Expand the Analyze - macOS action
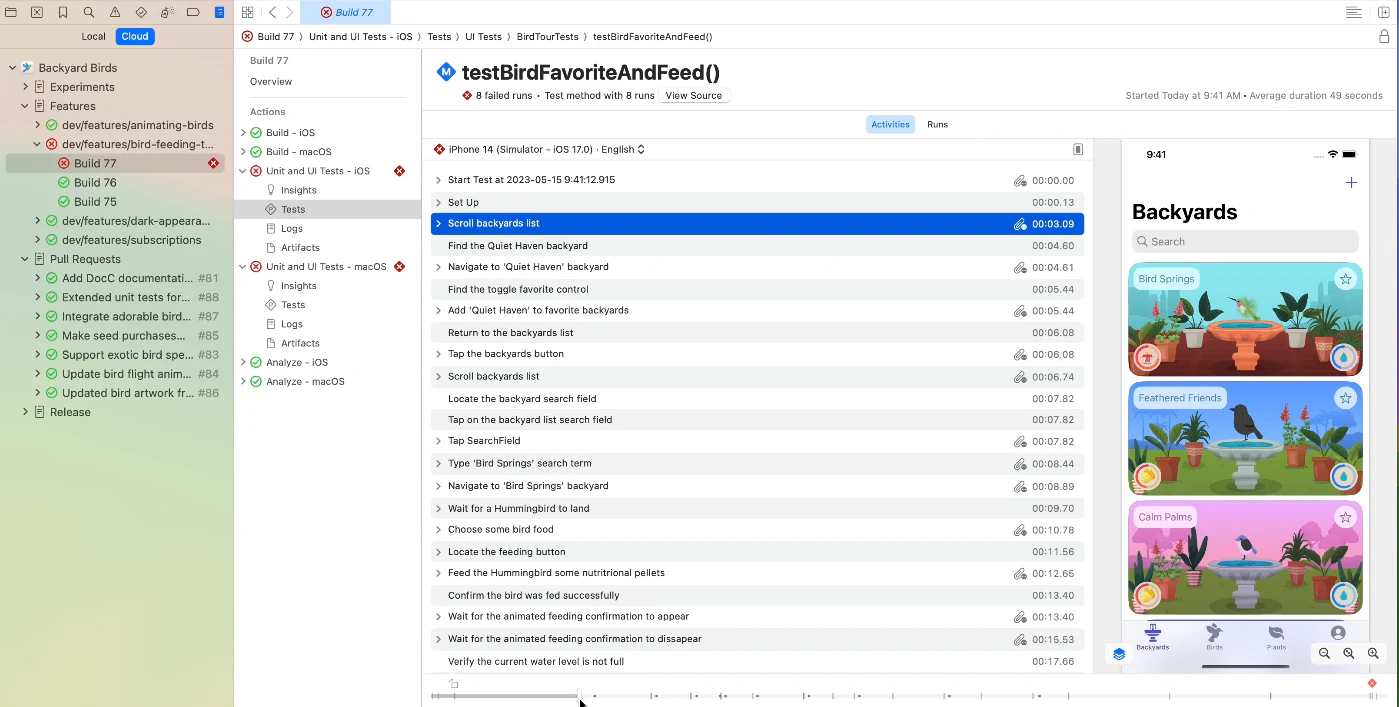Screen dimensions: 1399x707 [x=243, y=381]
